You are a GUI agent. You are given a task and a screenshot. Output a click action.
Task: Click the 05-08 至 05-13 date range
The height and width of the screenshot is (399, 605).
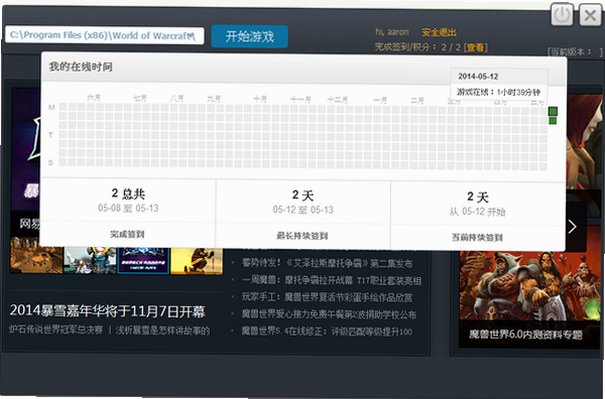[x=128, y=208]
